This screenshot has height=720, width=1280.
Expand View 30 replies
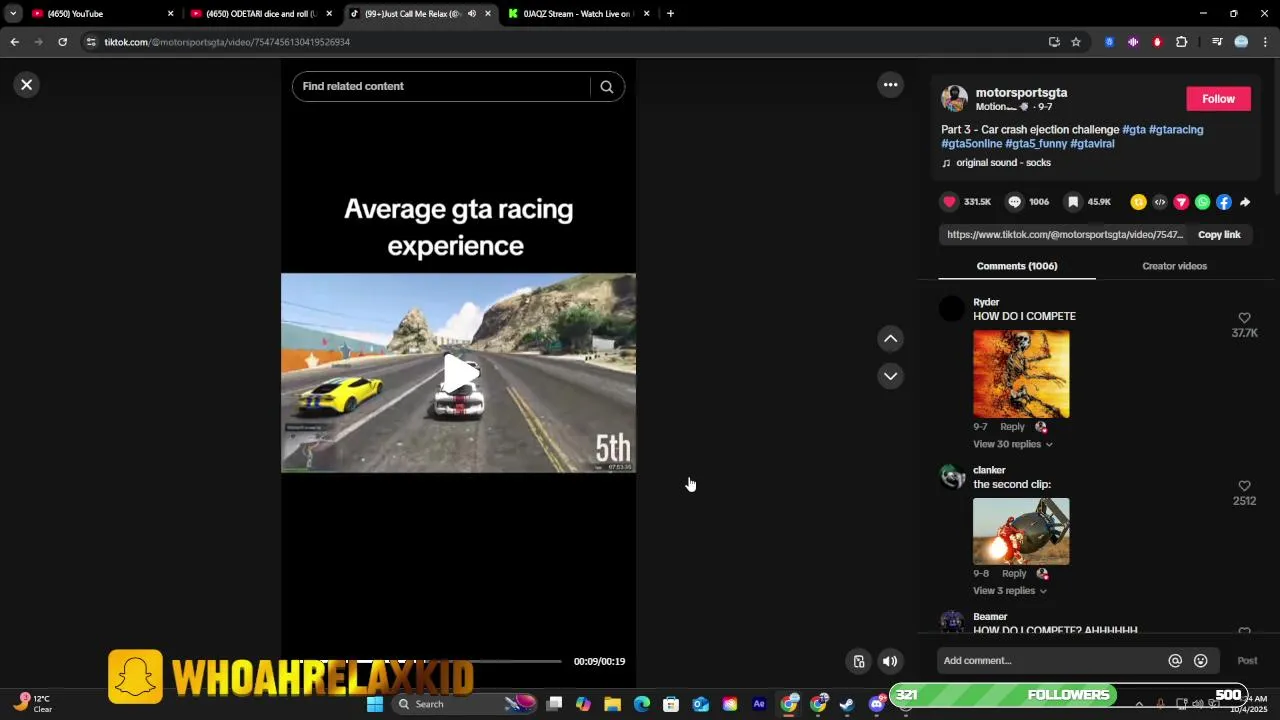1012,444
